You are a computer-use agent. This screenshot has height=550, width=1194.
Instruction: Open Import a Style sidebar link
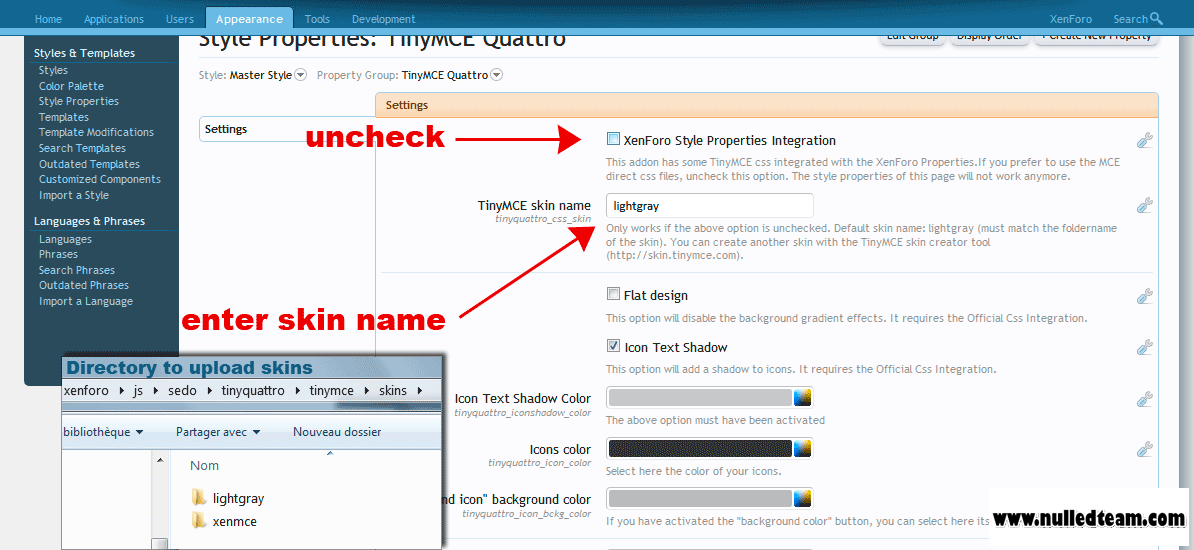point(74,195)
